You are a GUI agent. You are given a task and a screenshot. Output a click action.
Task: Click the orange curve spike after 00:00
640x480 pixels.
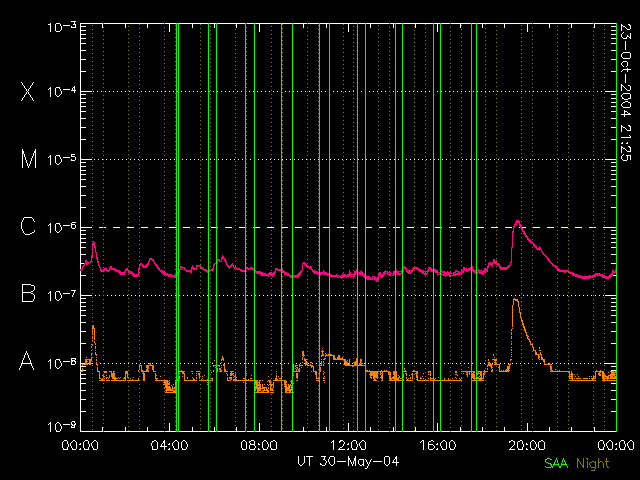(x=93, y=327)
